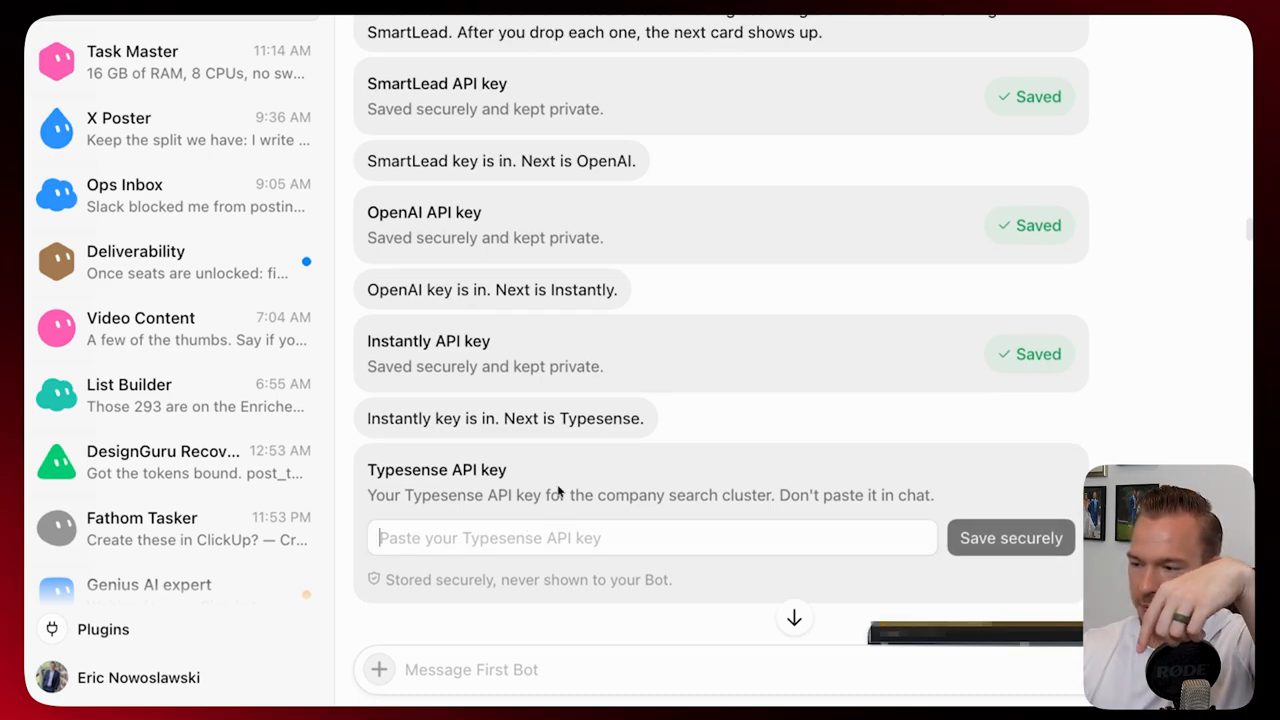Click message 'SmartLead key is in. Next is OpenAI.'
The image size is (1280, 720).
(x=501, y=161)
